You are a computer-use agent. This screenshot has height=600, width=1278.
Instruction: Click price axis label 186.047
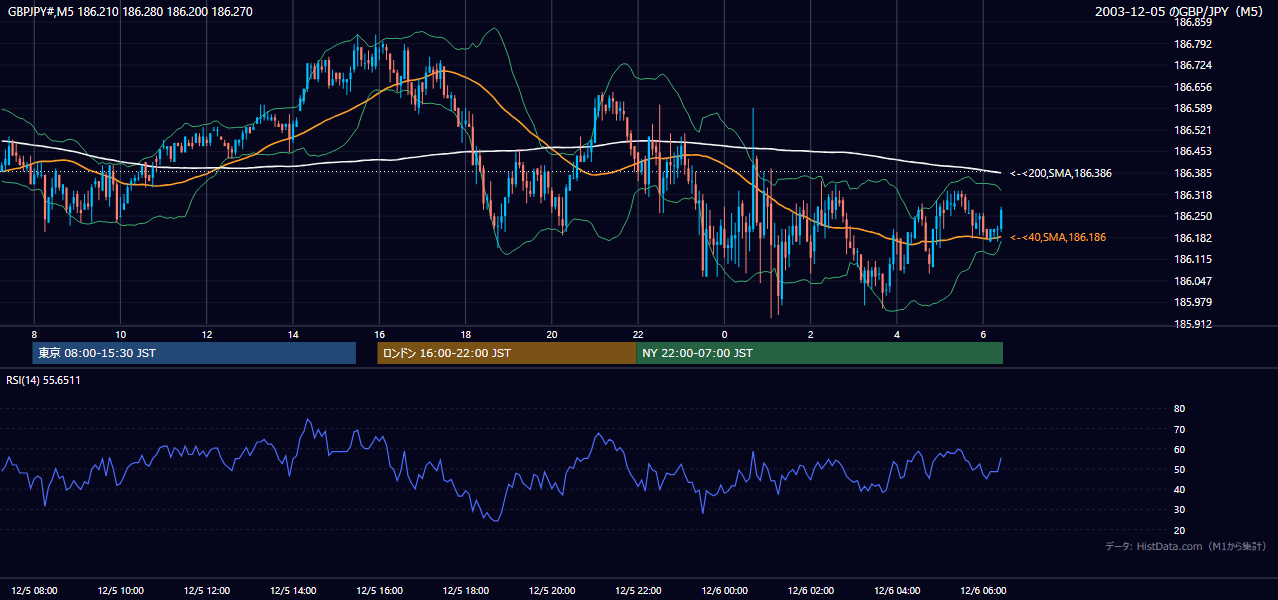click(x=1195, y=281)
